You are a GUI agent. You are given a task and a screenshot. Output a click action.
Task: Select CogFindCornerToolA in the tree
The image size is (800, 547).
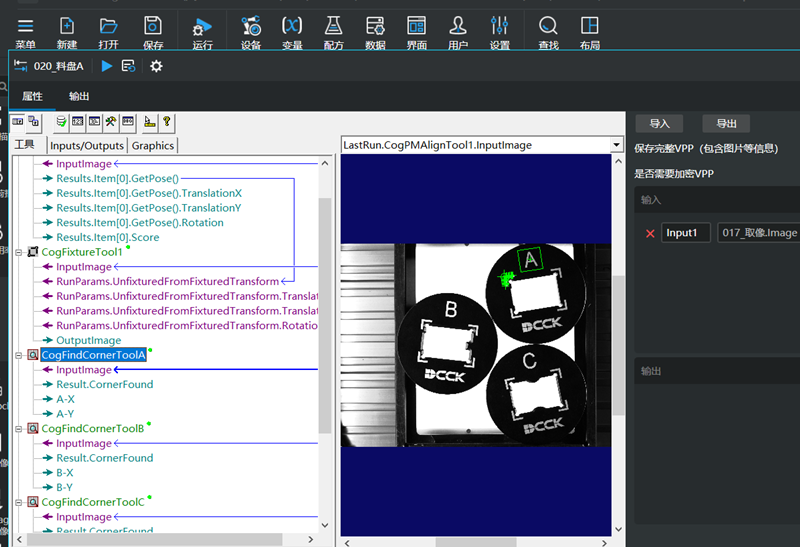coord(93,355)
